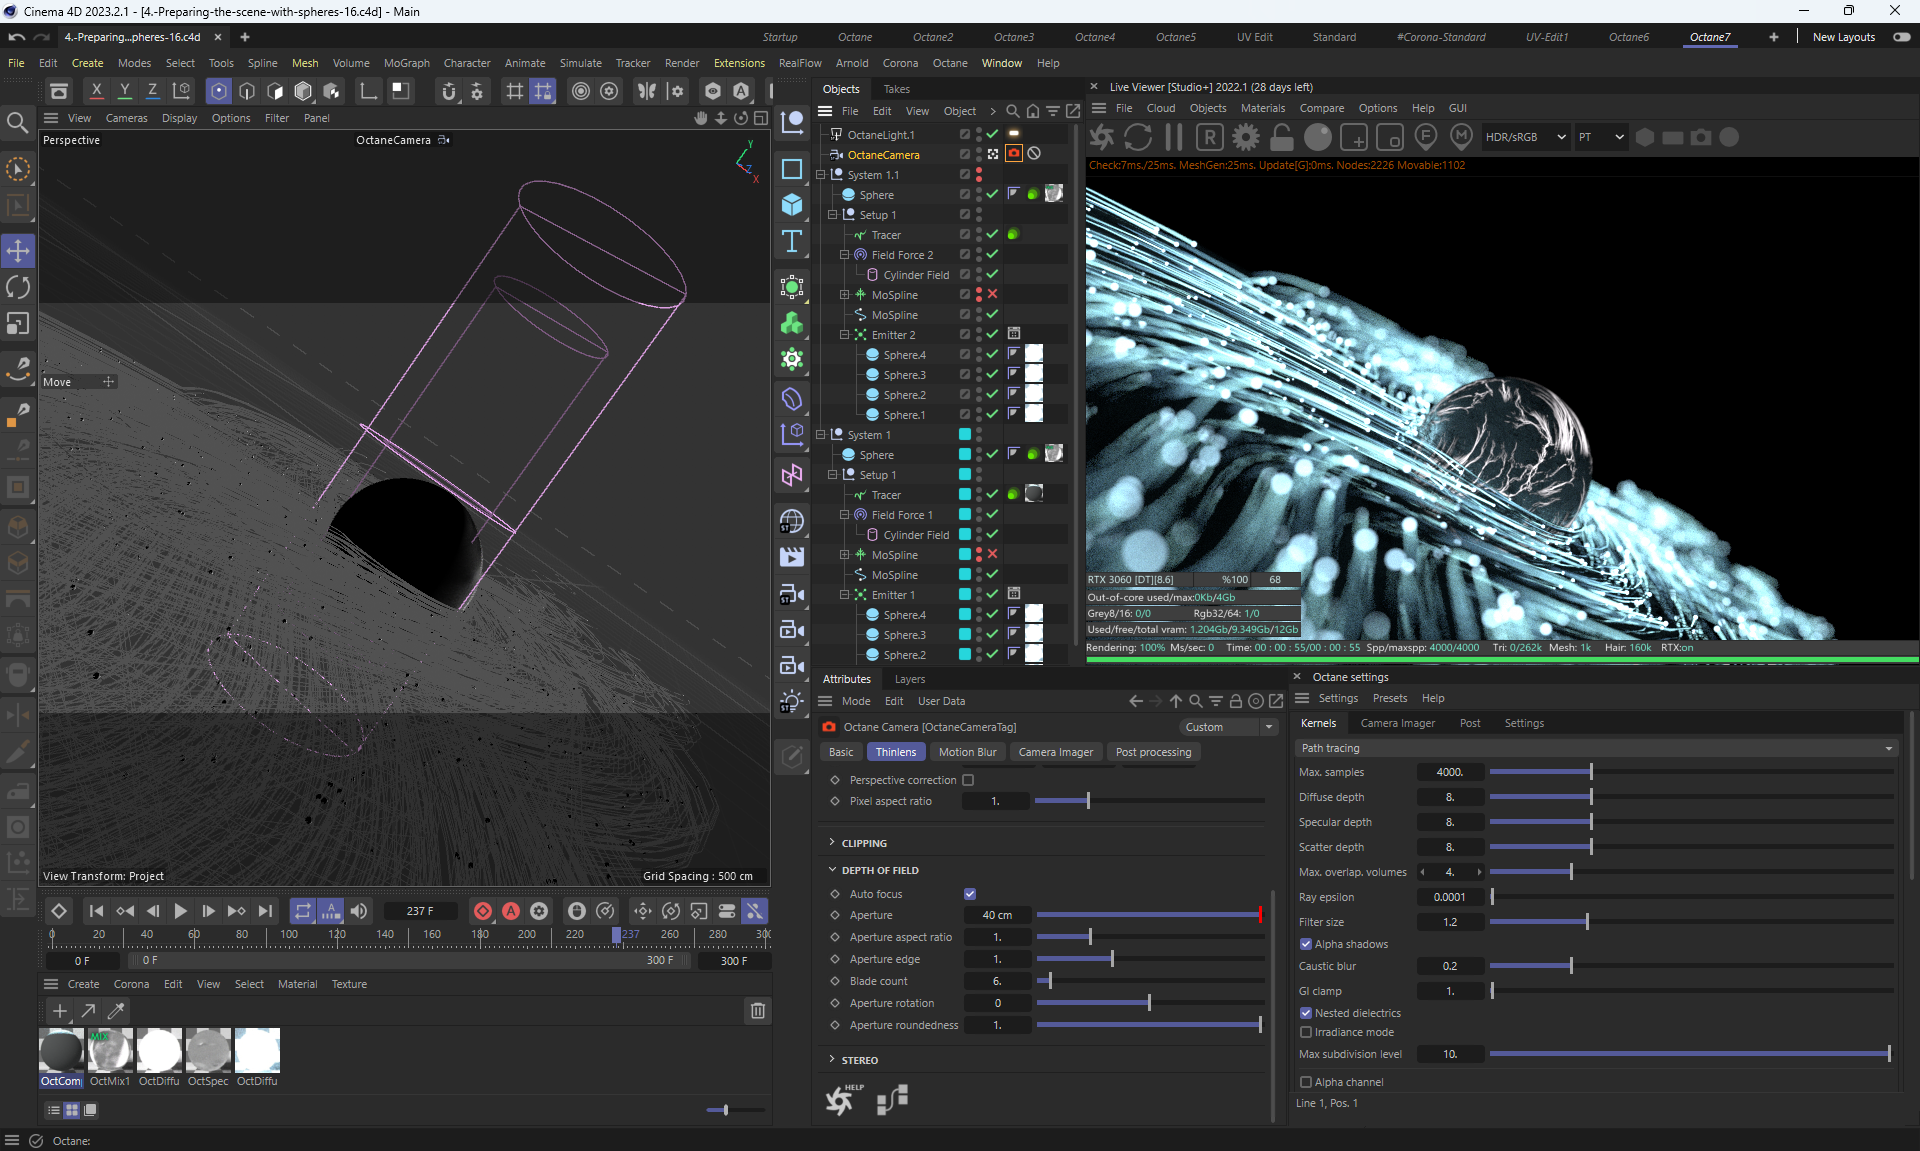Toggle the Auto focus checkbox
This screenshot has width=1920, height=1151.
(x=970, y=894)
